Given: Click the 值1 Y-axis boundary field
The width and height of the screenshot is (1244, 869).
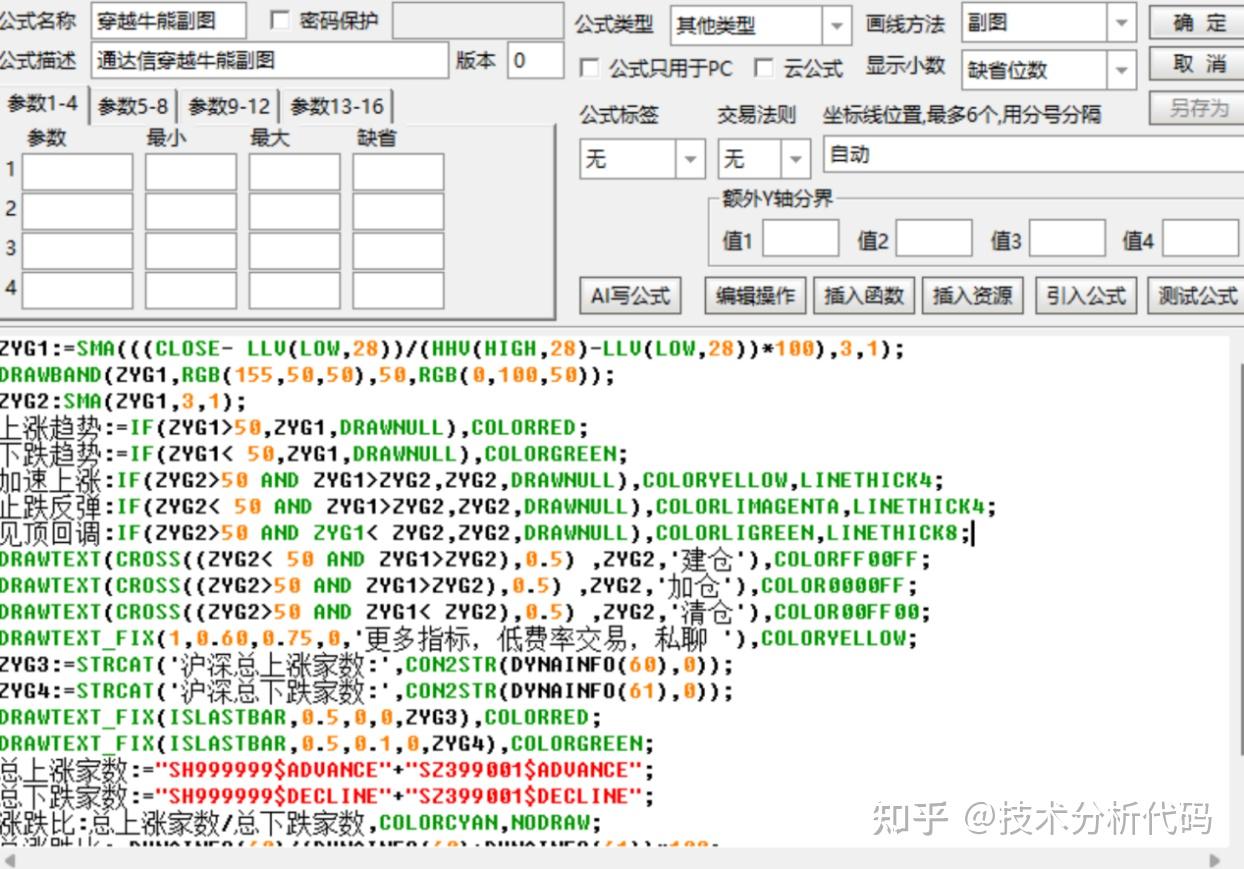Looking at the screenshot, I should [801, 239].
